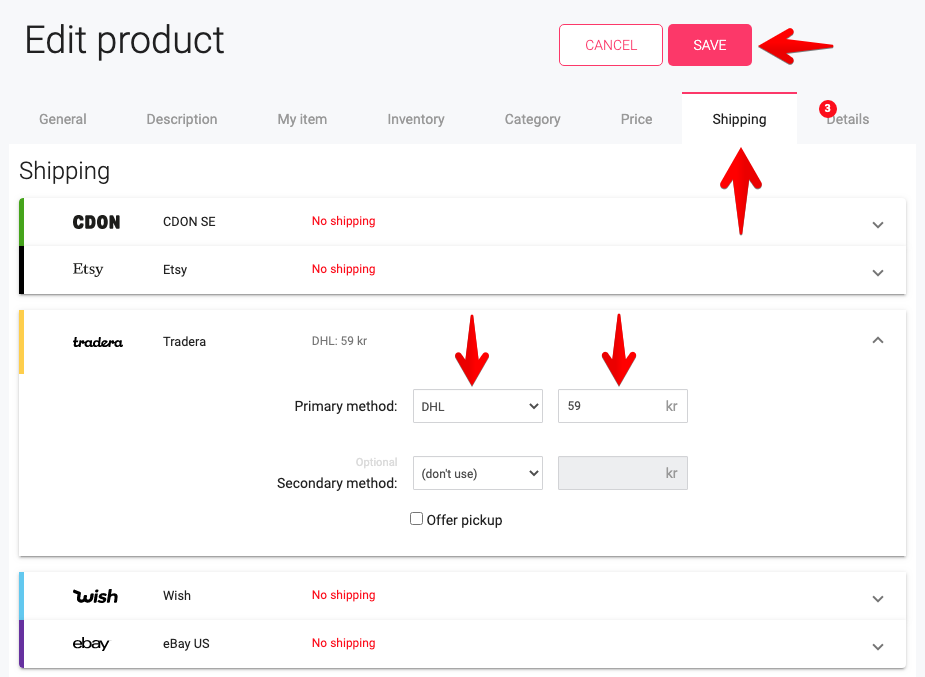Screen dimensions: 925x677
Task: Click the CDON SE marketplace name
Action: pos(189,222)
